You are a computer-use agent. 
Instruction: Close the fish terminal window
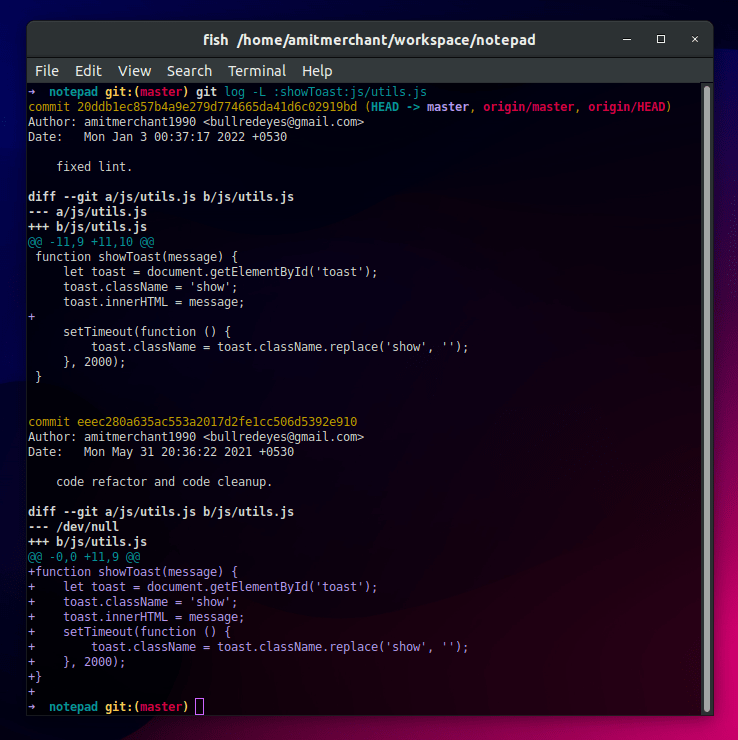pos(695,39)
